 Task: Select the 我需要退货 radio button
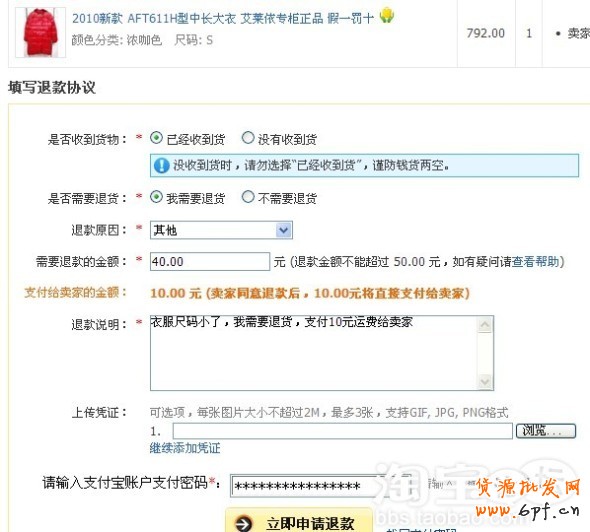click(156, 197)
